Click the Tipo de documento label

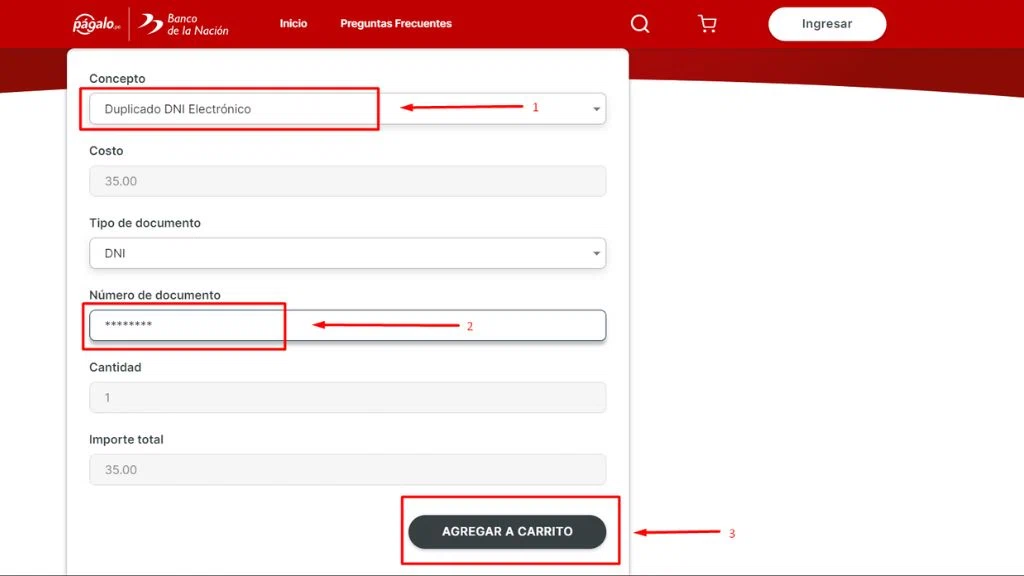(145, 223)
